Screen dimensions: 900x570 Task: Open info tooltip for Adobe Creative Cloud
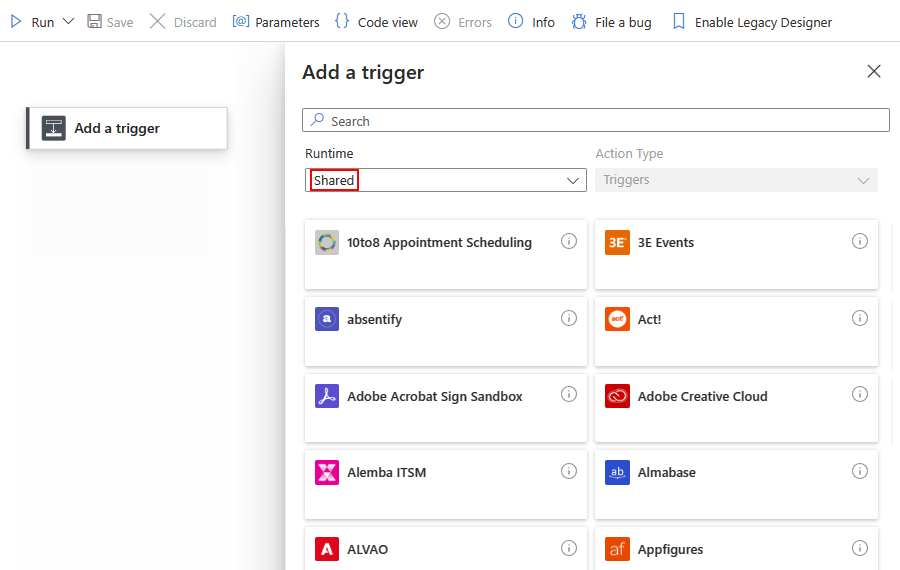[x=859, y=394]
